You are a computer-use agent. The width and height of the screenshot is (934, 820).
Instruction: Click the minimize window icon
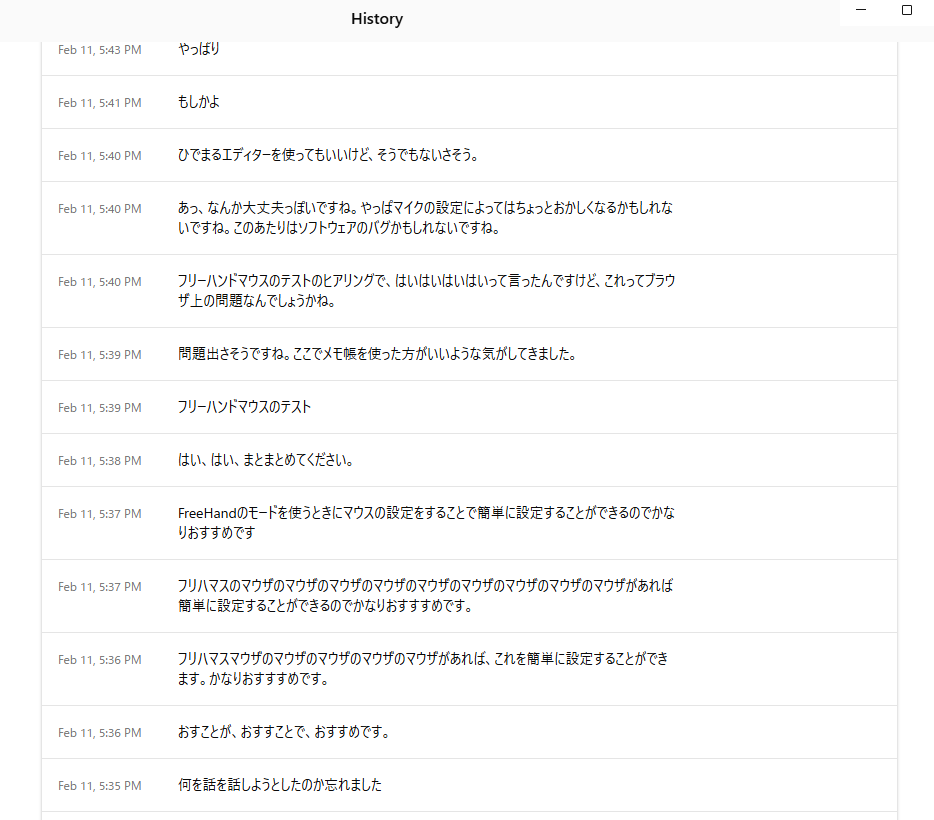[861, 10]
